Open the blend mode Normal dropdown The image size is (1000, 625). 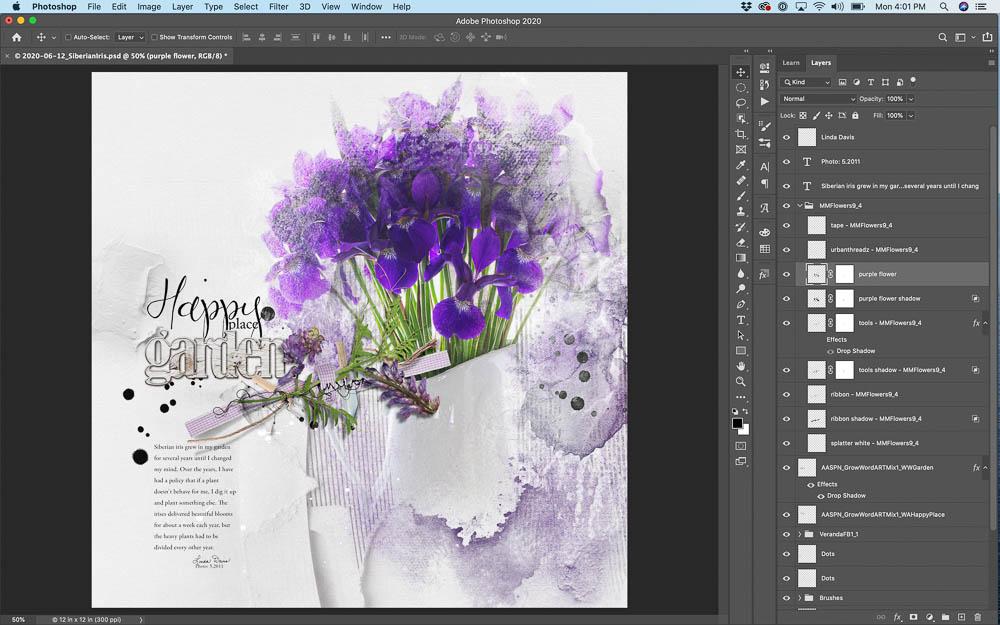click(818, 99)
